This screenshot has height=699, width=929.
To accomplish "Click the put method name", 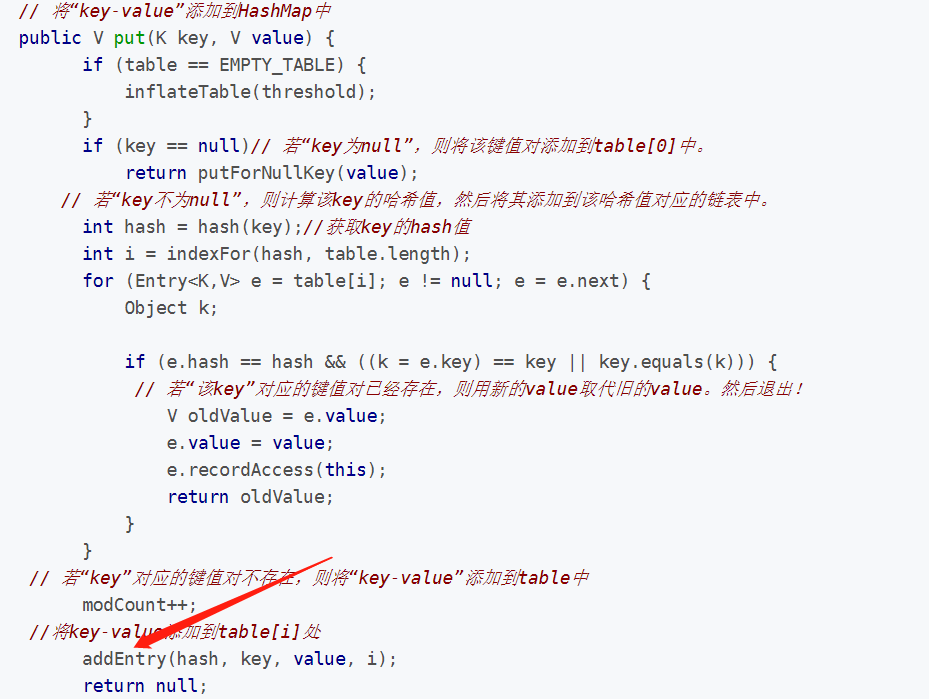I will (x=129, y=39).
